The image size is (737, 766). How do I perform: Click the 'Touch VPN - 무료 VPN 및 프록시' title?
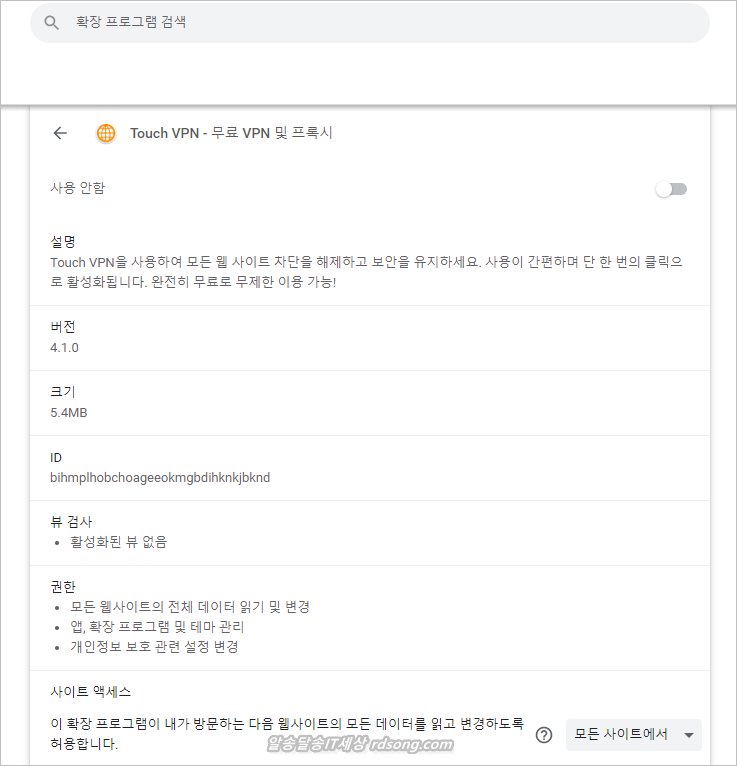click(231, 133)
